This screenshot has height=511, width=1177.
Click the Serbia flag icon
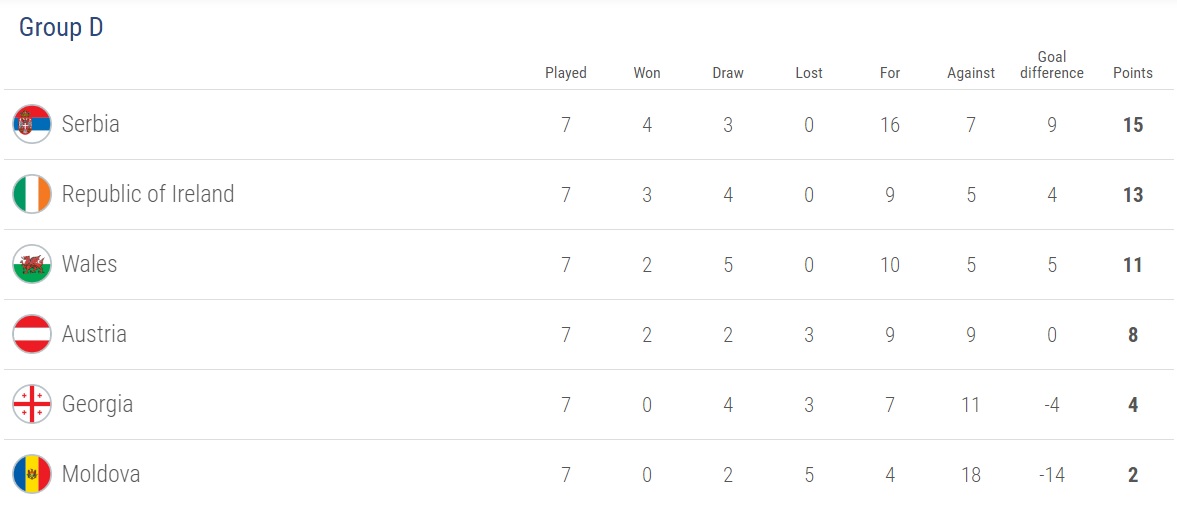click(x=32, y=124)
